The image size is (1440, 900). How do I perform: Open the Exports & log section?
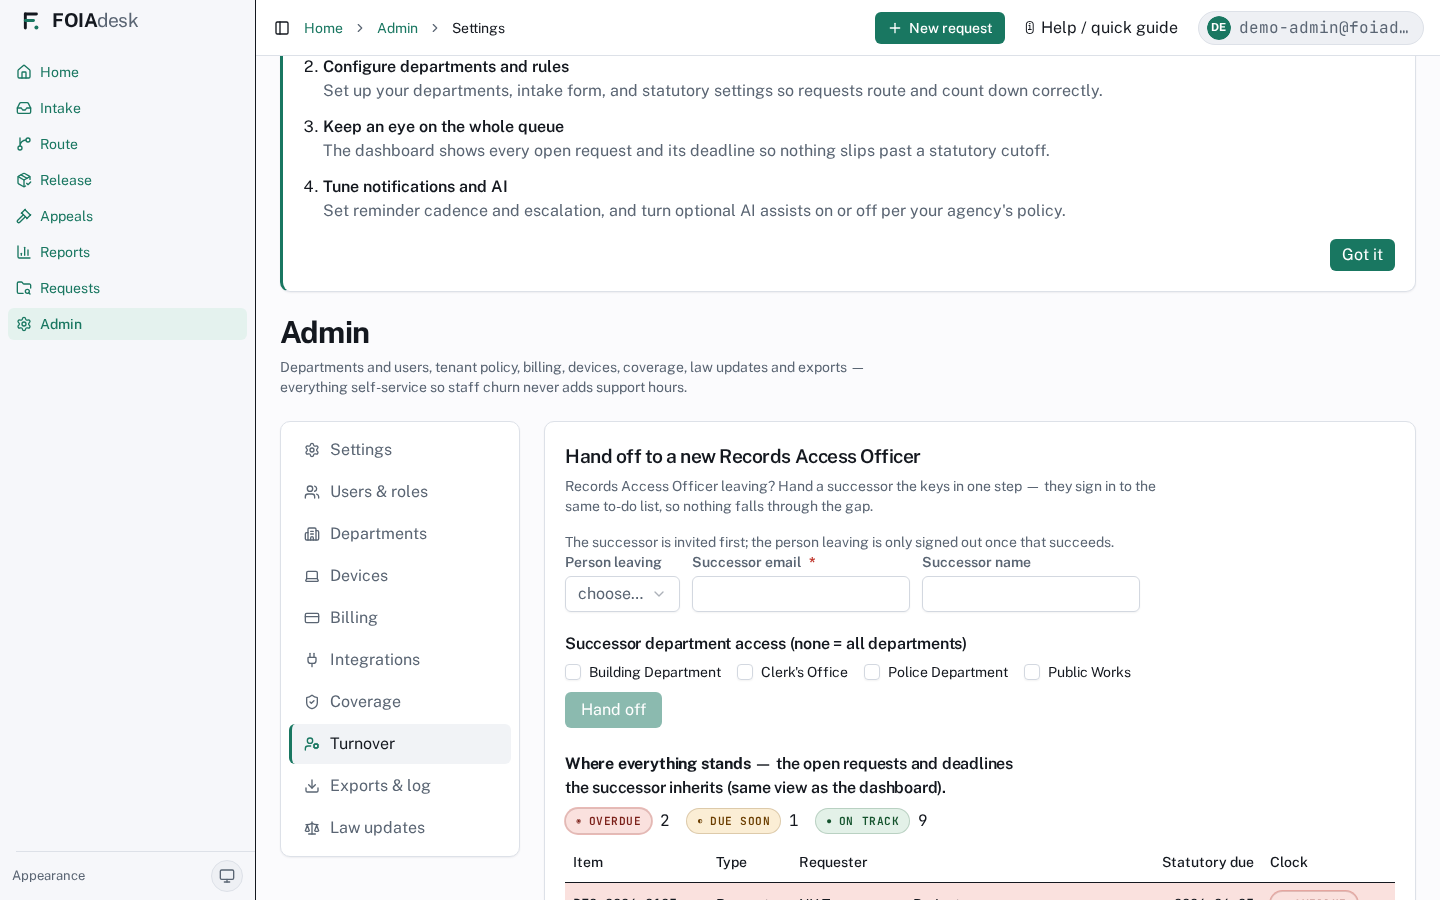click(400, 786)
